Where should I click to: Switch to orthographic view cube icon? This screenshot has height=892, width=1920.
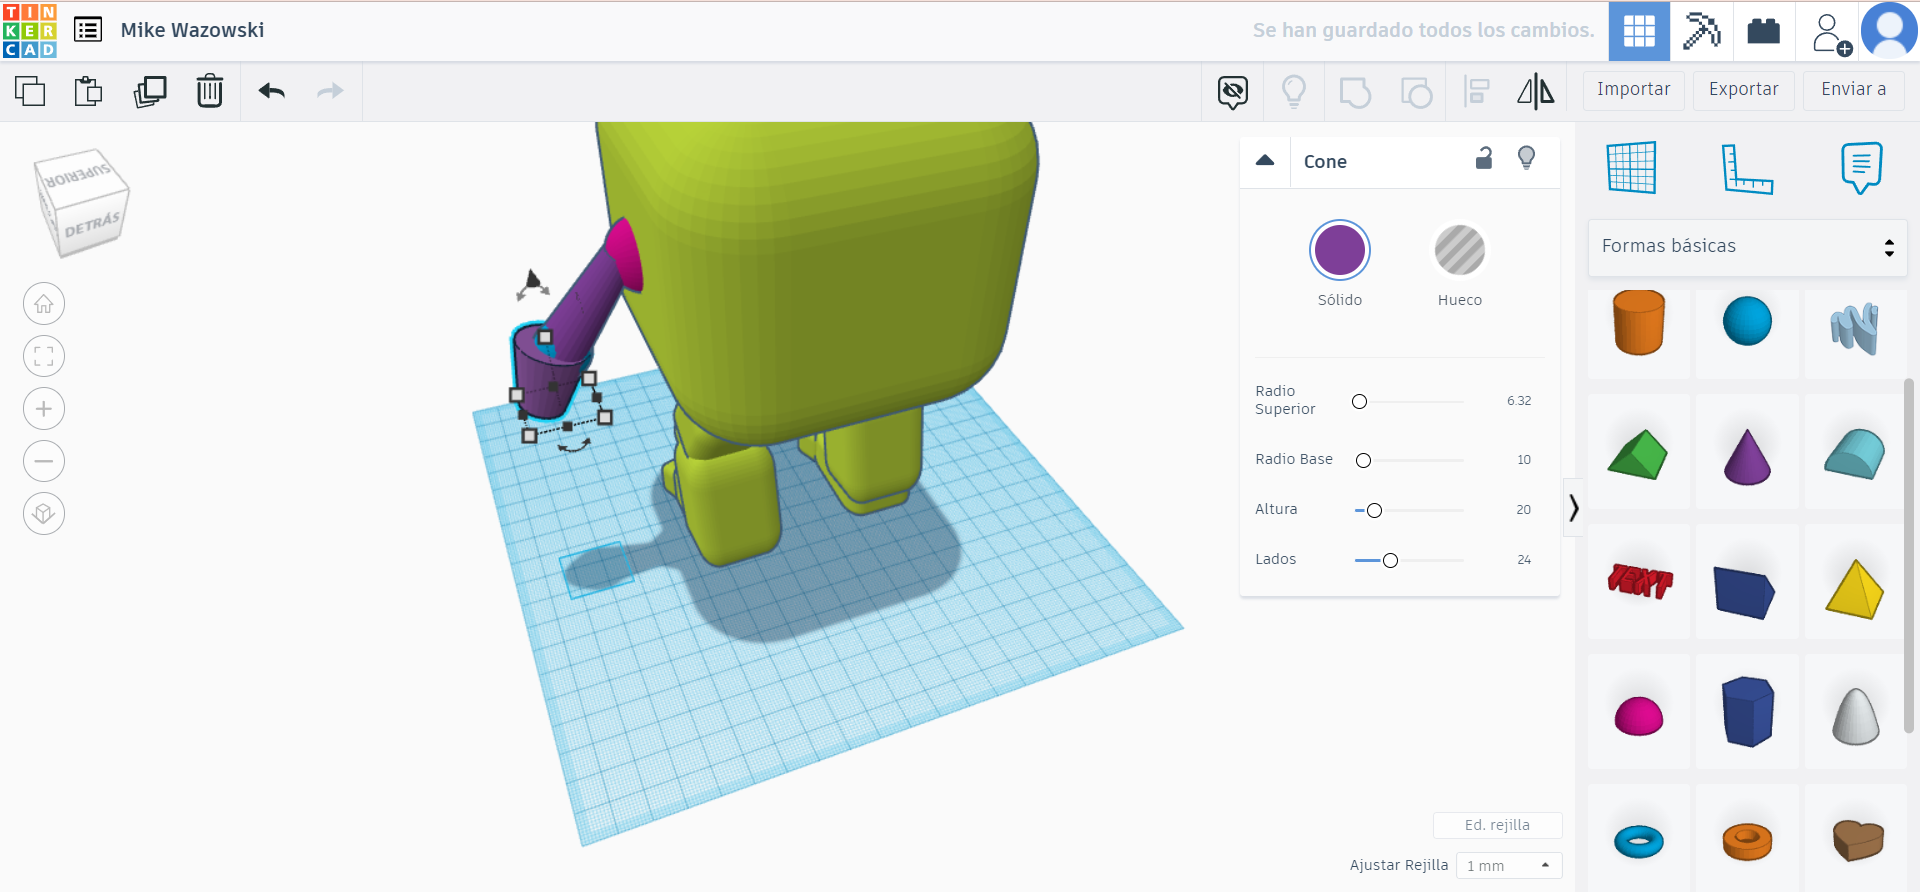tap(44, 514)
